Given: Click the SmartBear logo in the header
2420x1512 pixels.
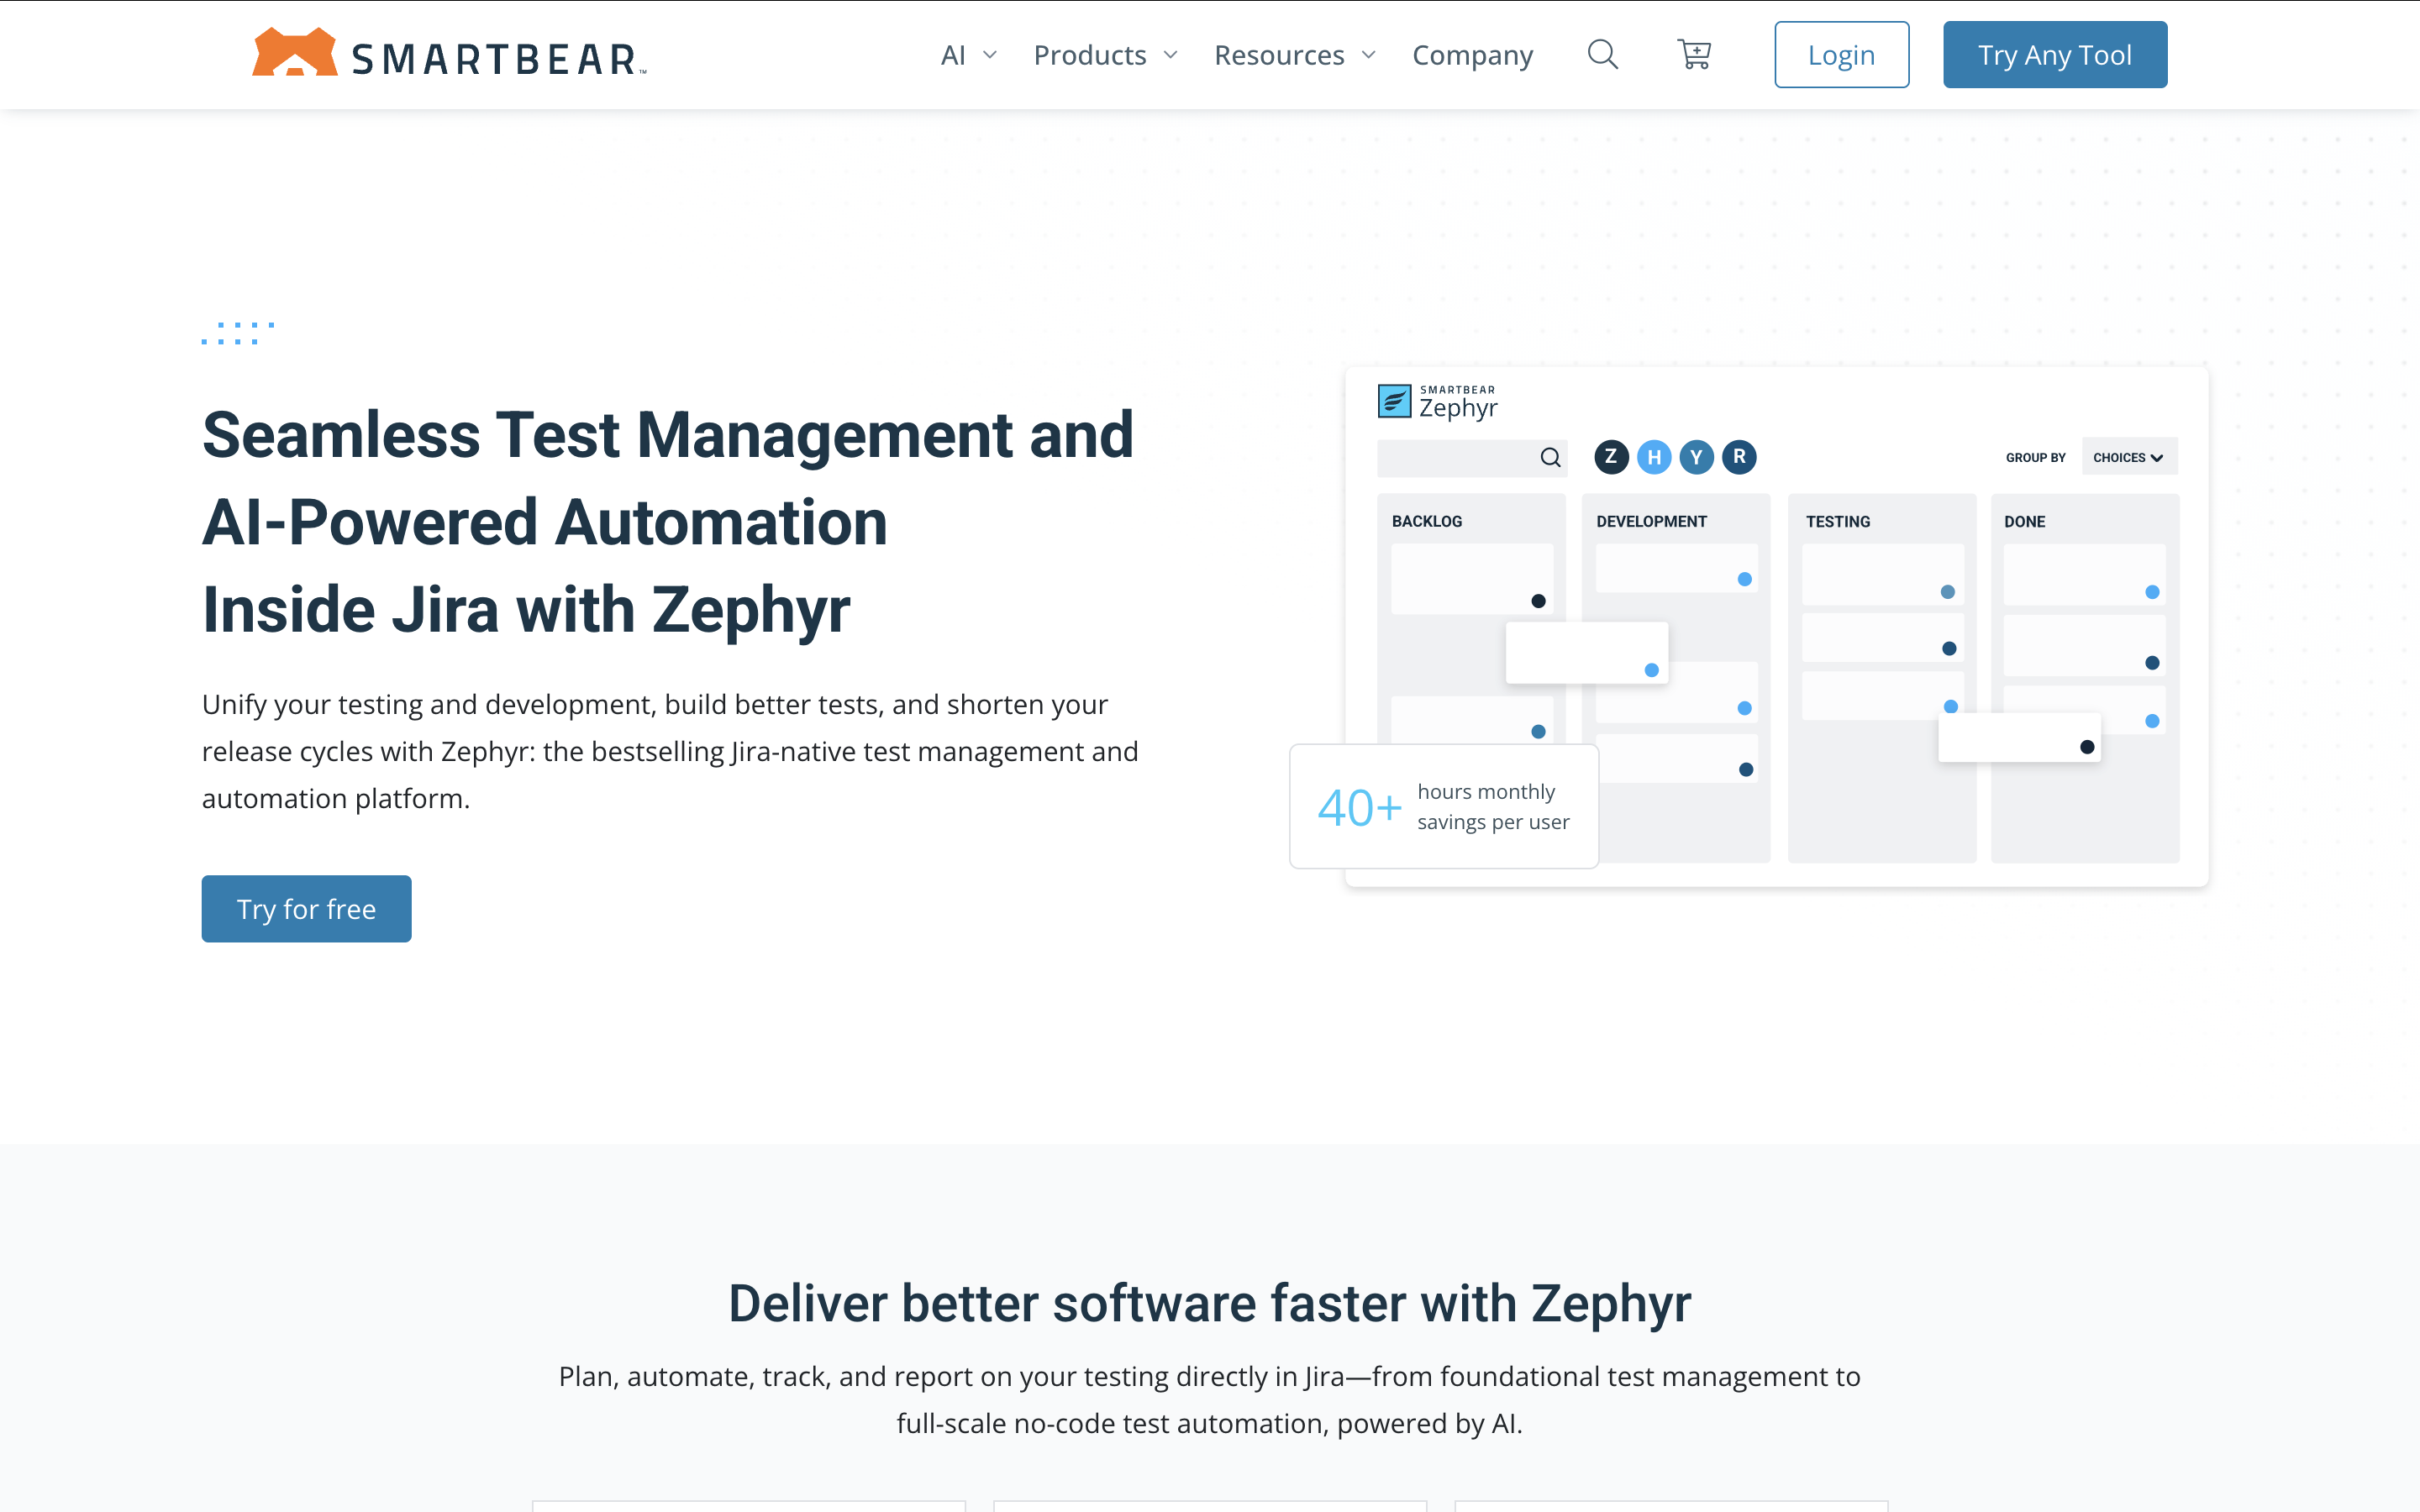Looking at the screenshot, I should pyautogui.click(x=449, y=54).
